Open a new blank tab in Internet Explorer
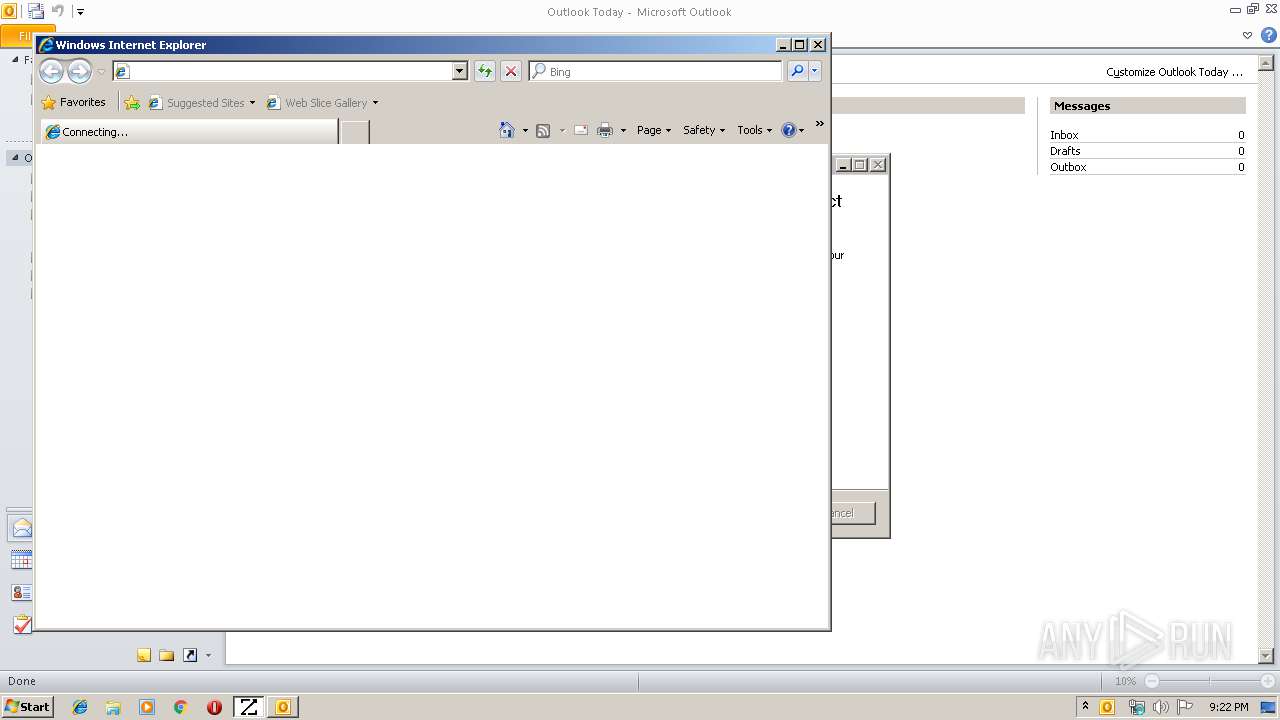 (355, 131)
